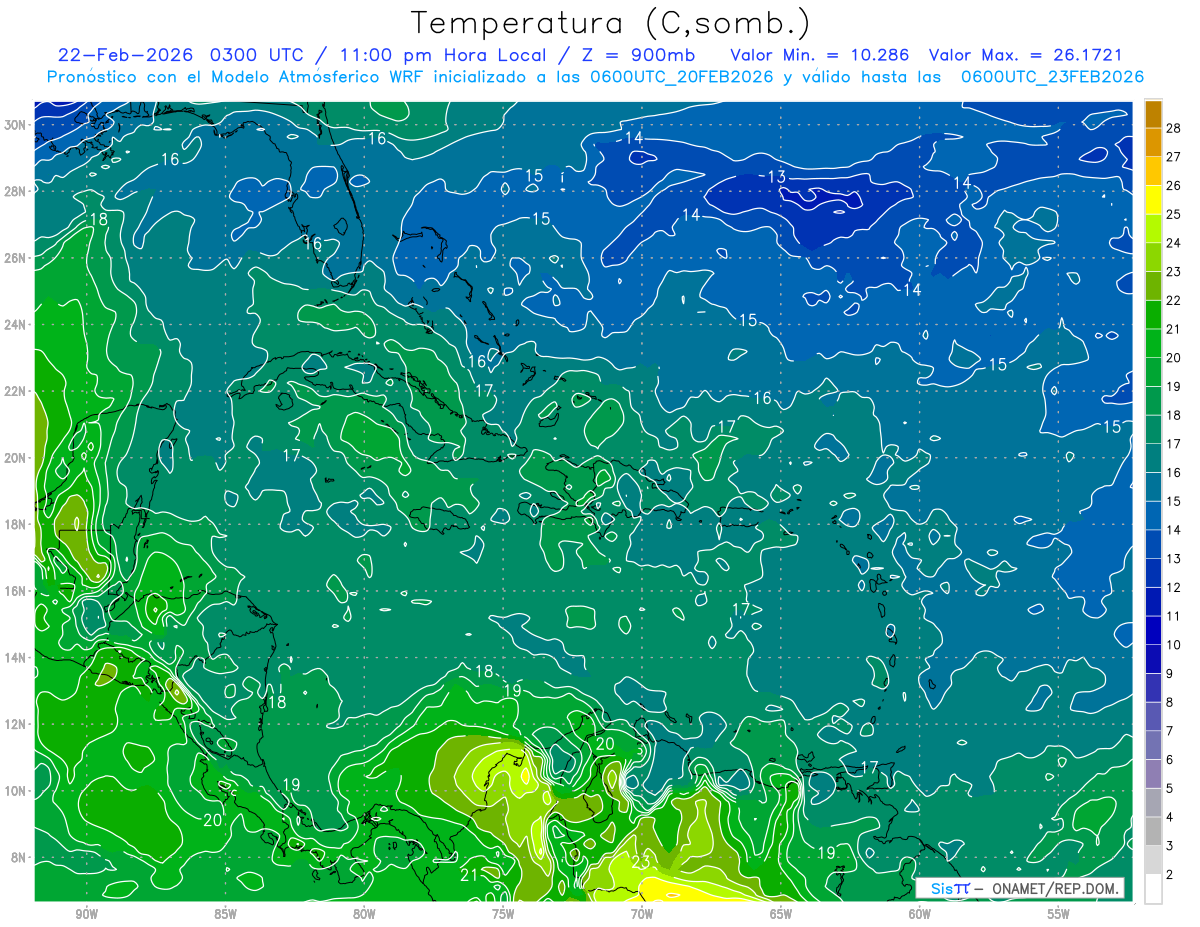
Task: Click the green swatch between 20 and 21
Action: (x=1153, y=343)
